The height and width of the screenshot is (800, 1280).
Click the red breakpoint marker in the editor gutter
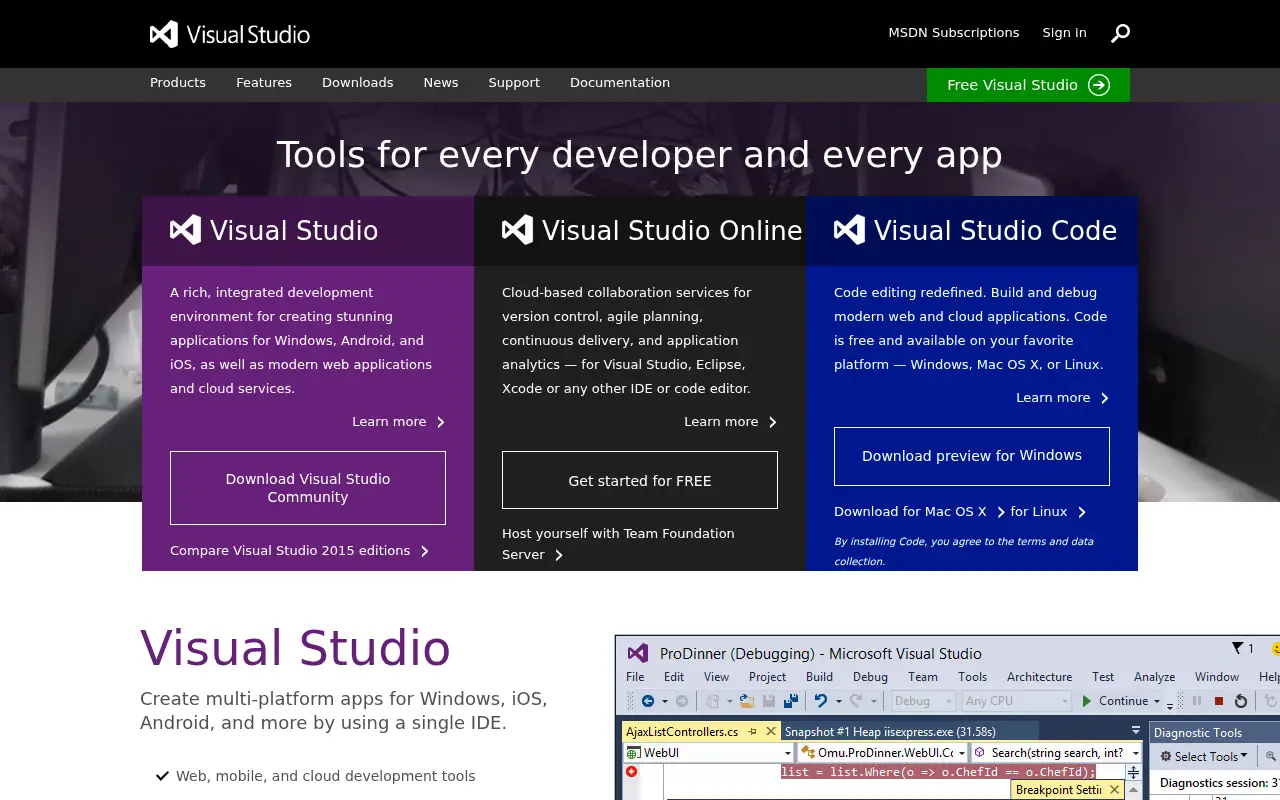click(x=631, y=772)
